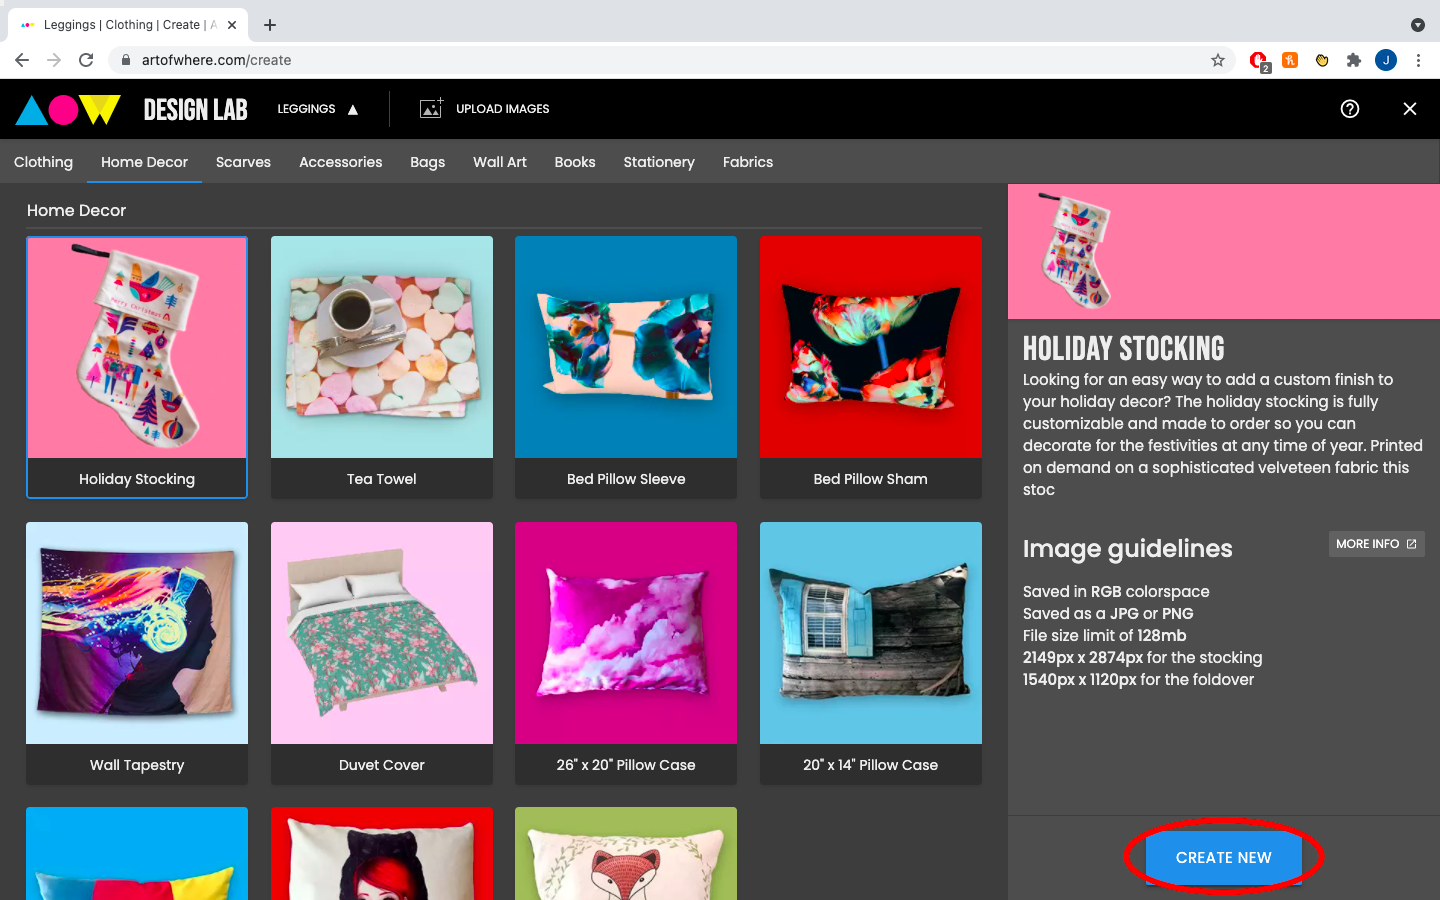1440x900 pixels.
Task: Open a new browser tab
Action: 270,25
